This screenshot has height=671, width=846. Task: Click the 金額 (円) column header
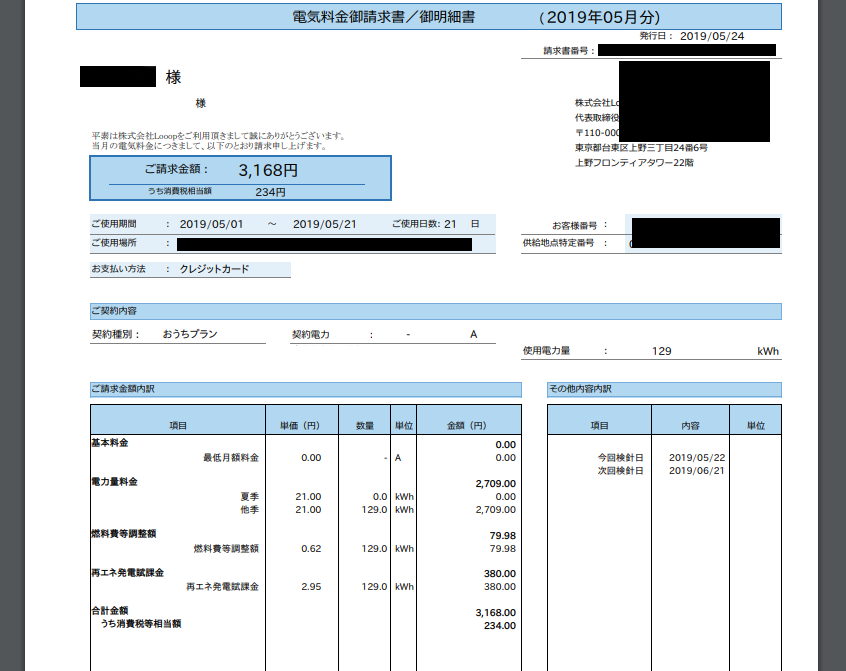tap(460, 419)
